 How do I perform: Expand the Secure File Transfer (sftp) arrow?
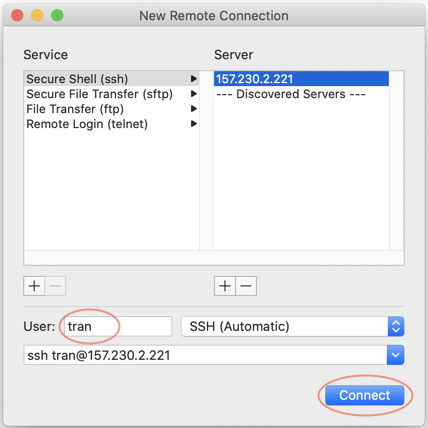194,94
